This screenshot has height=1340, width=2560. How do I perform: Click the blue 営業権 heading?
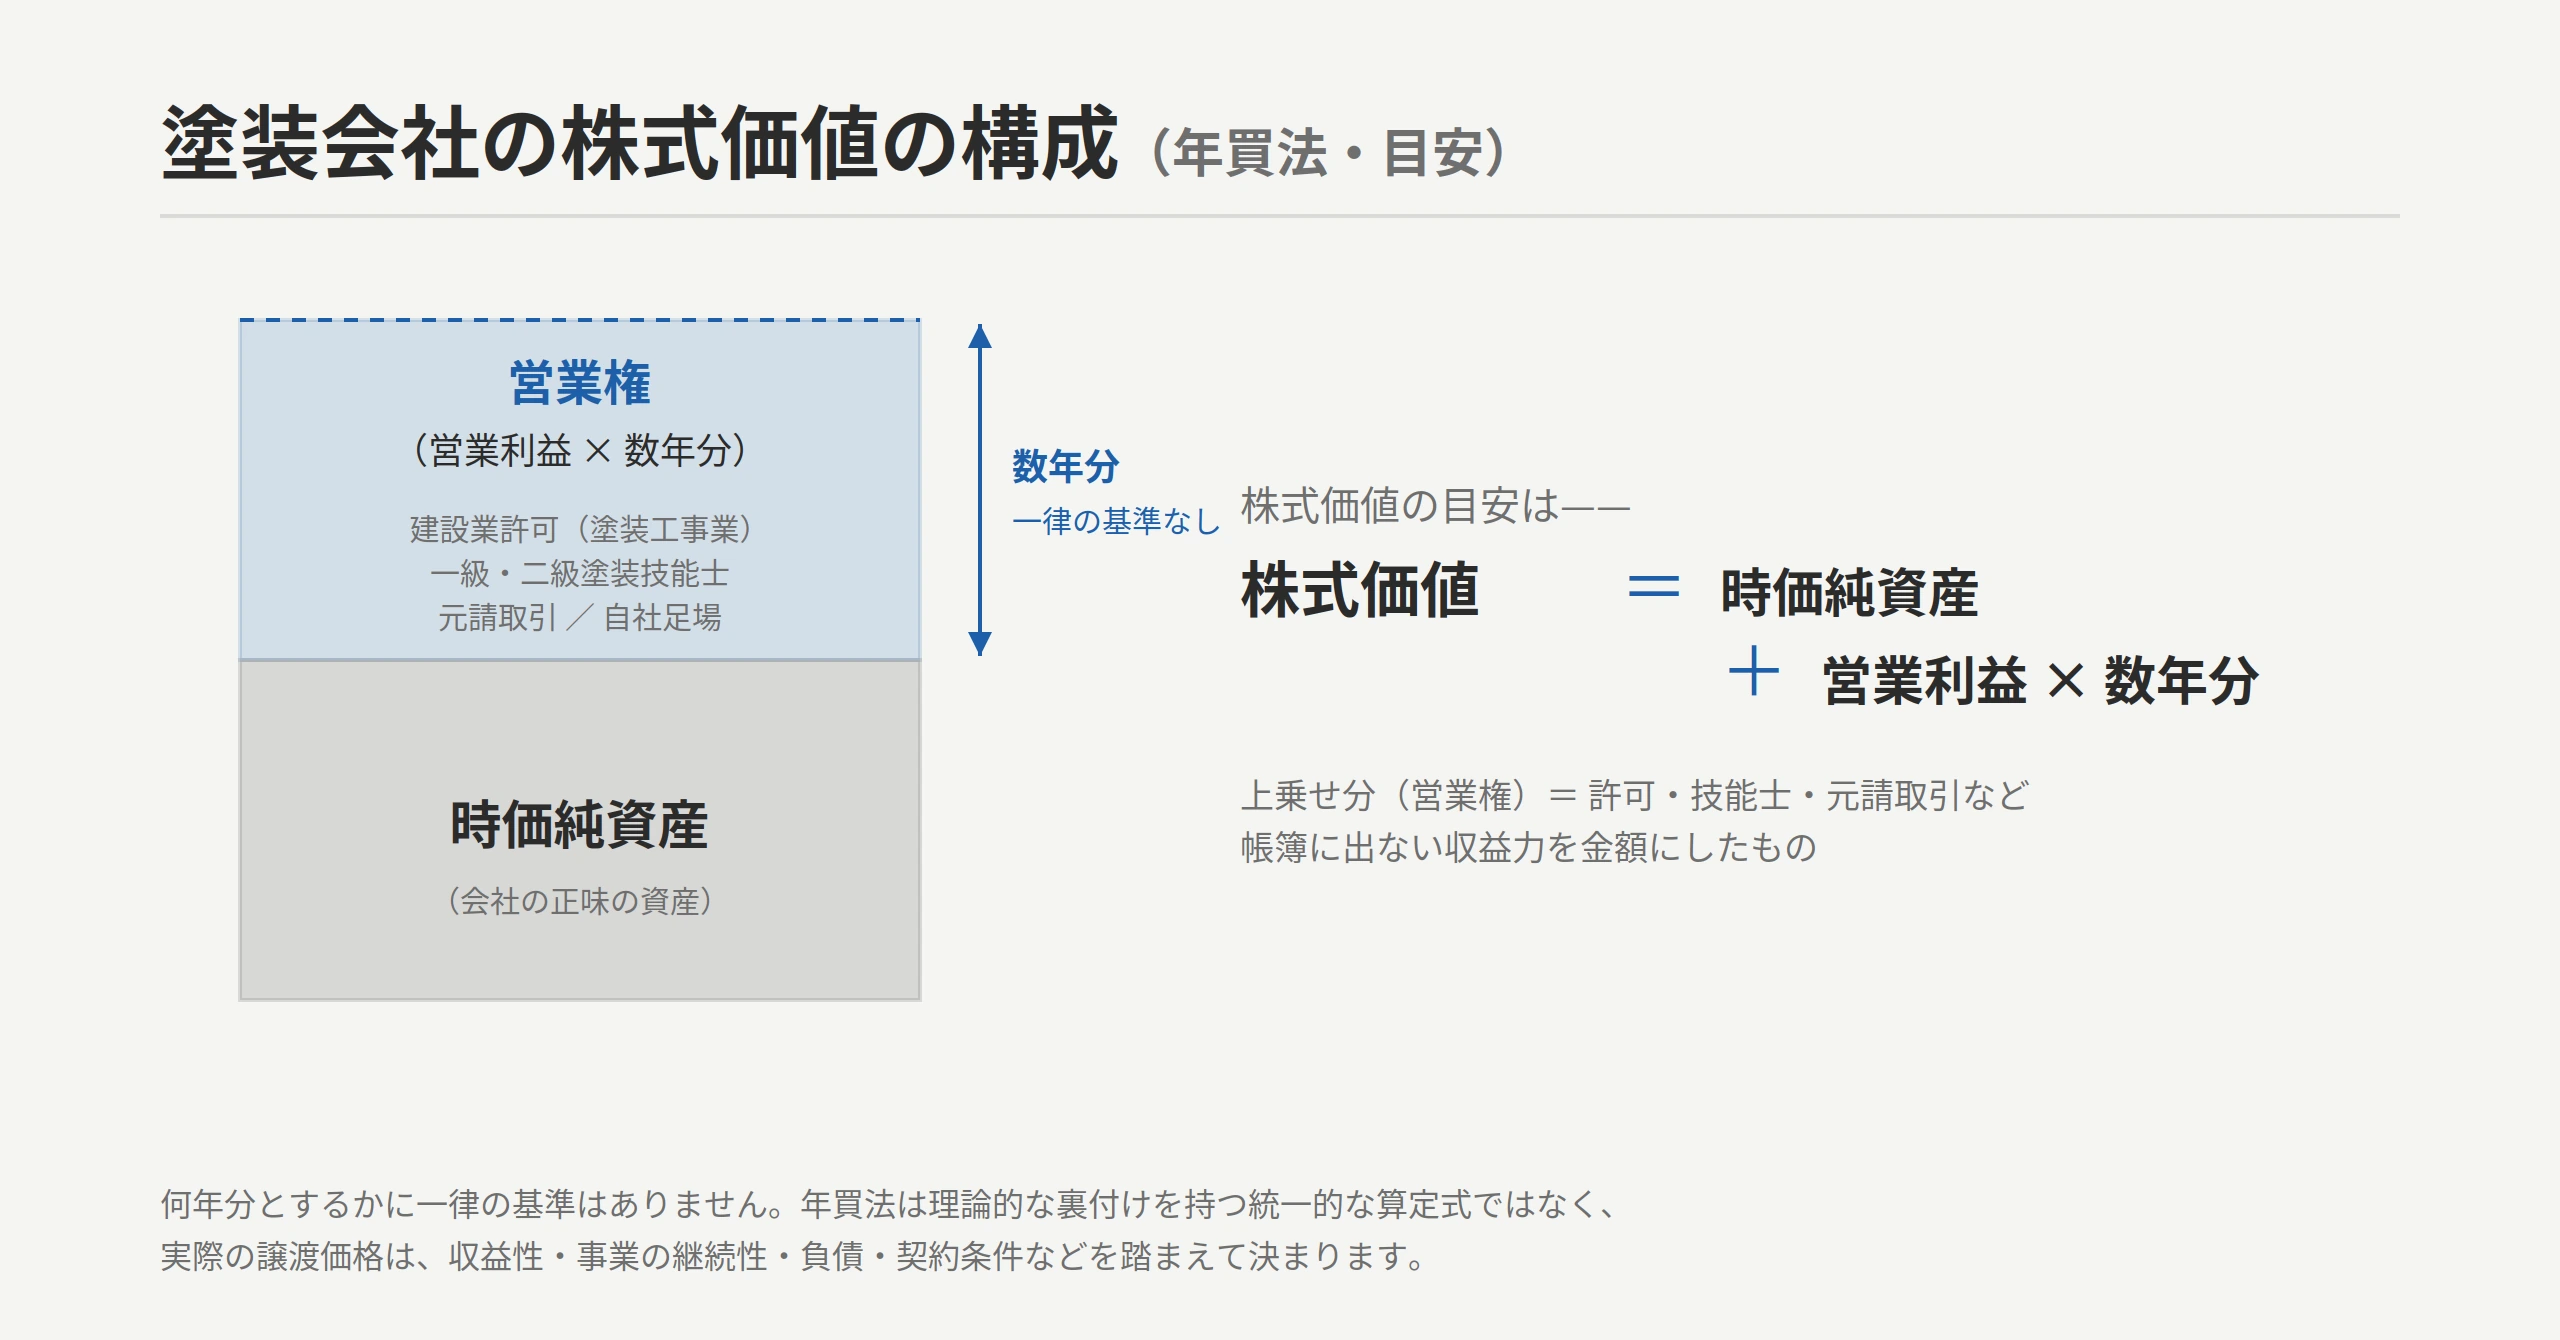coord(580,383)
